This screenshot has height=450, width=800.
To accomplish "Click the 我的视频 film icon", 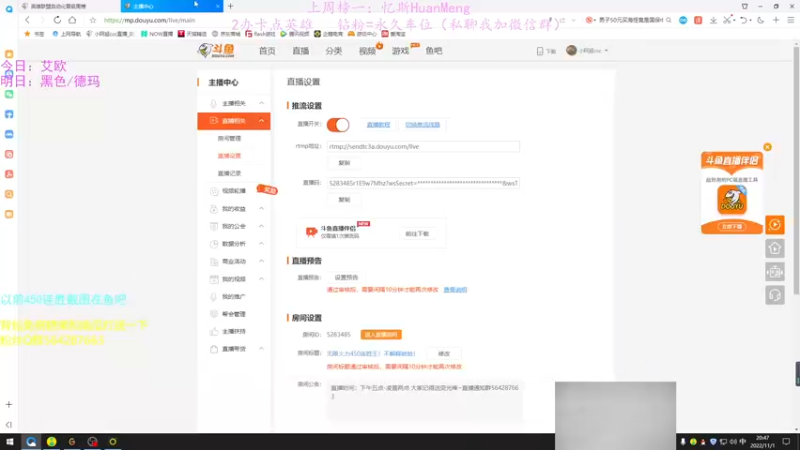I will 214,279.
